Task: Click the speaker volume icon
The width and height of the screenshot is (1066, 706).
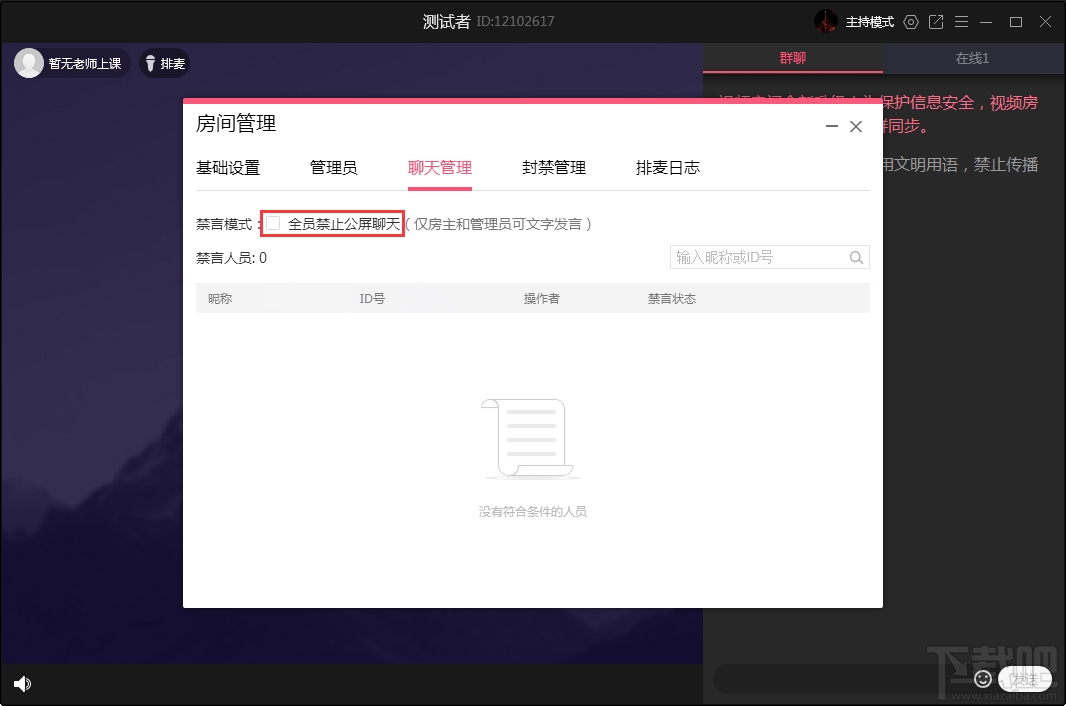Action: pyautogui.click(x=22, y=684)
